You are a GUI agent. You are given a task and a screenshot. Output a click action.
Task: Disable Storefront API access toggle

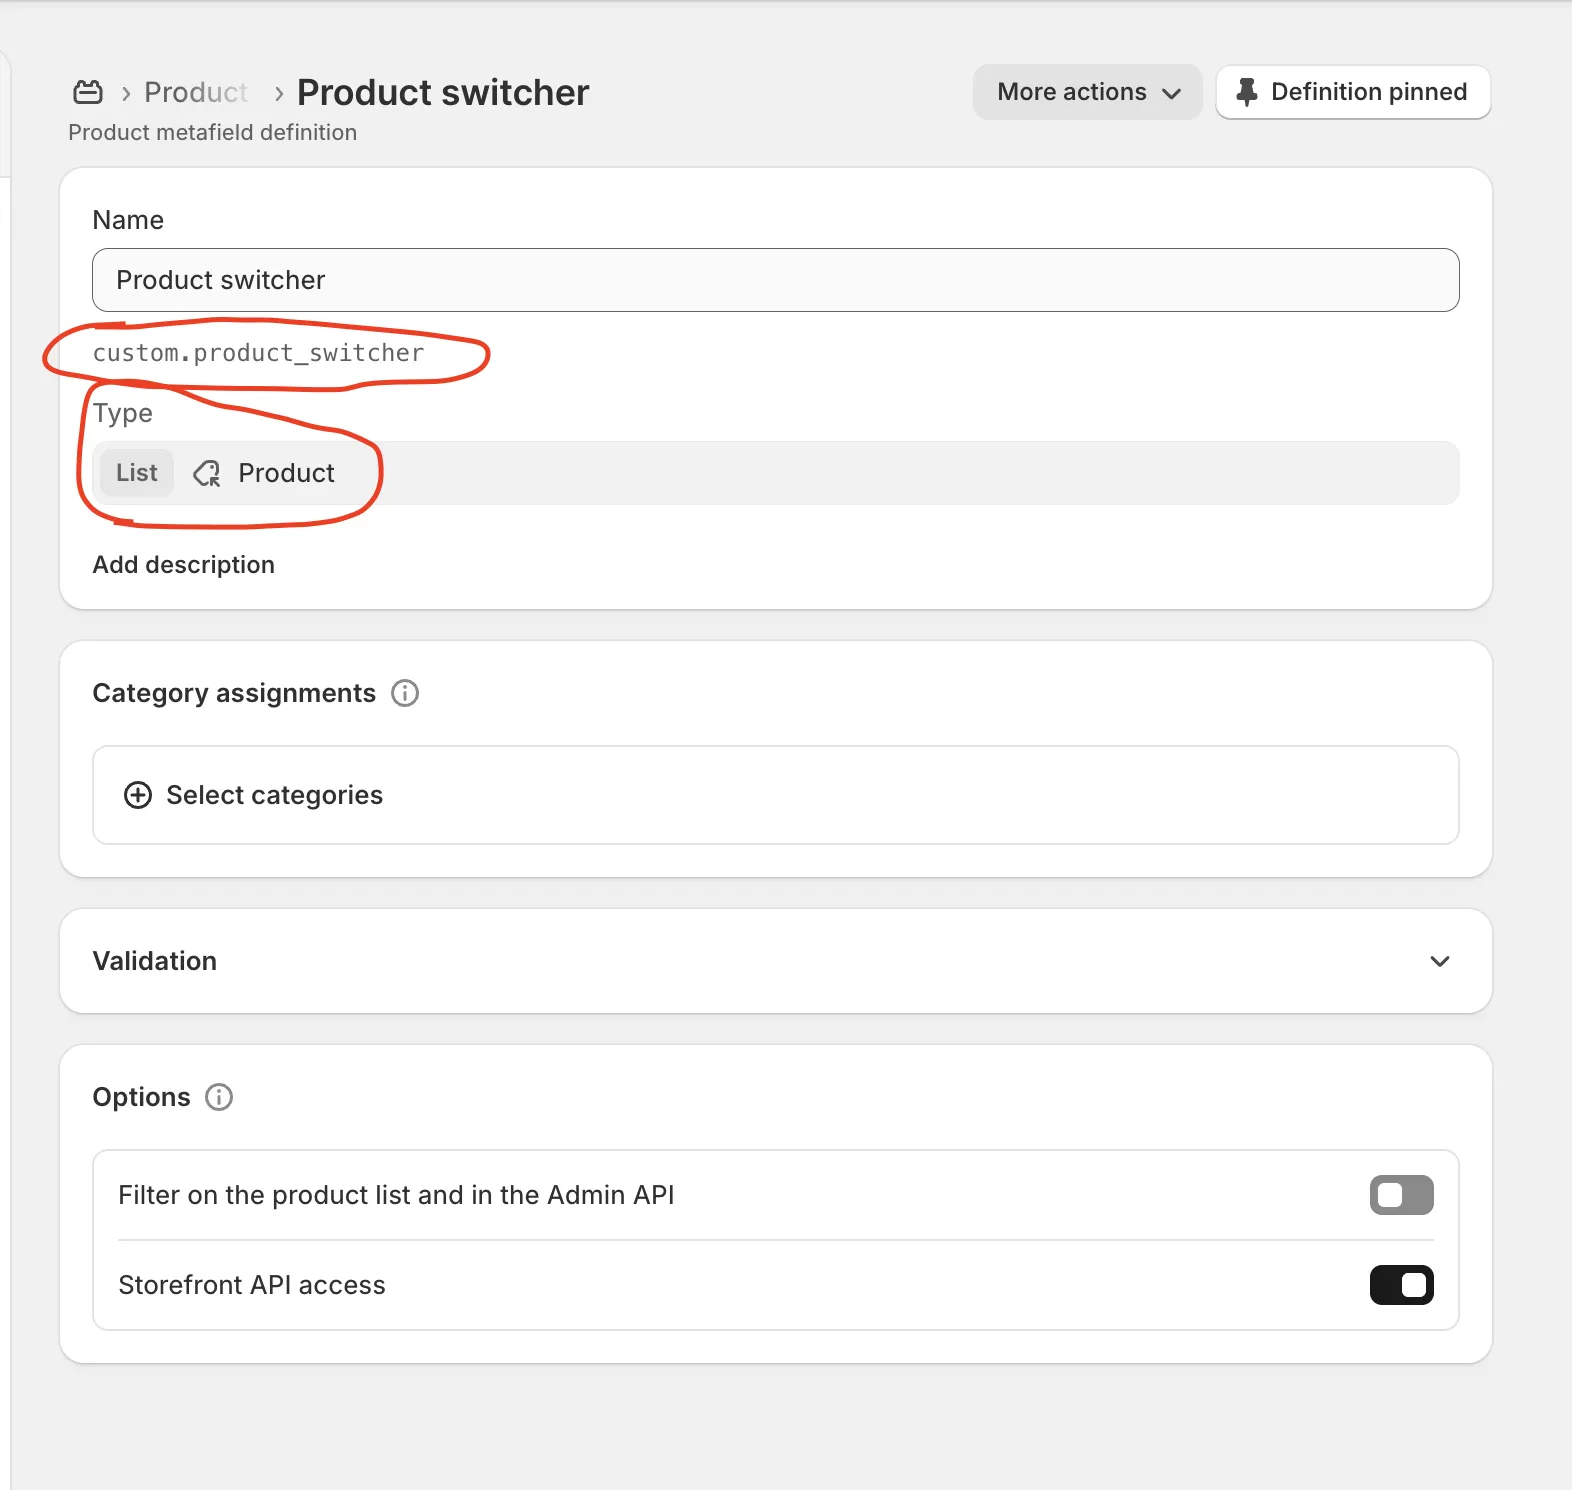click(1401, 1285)
